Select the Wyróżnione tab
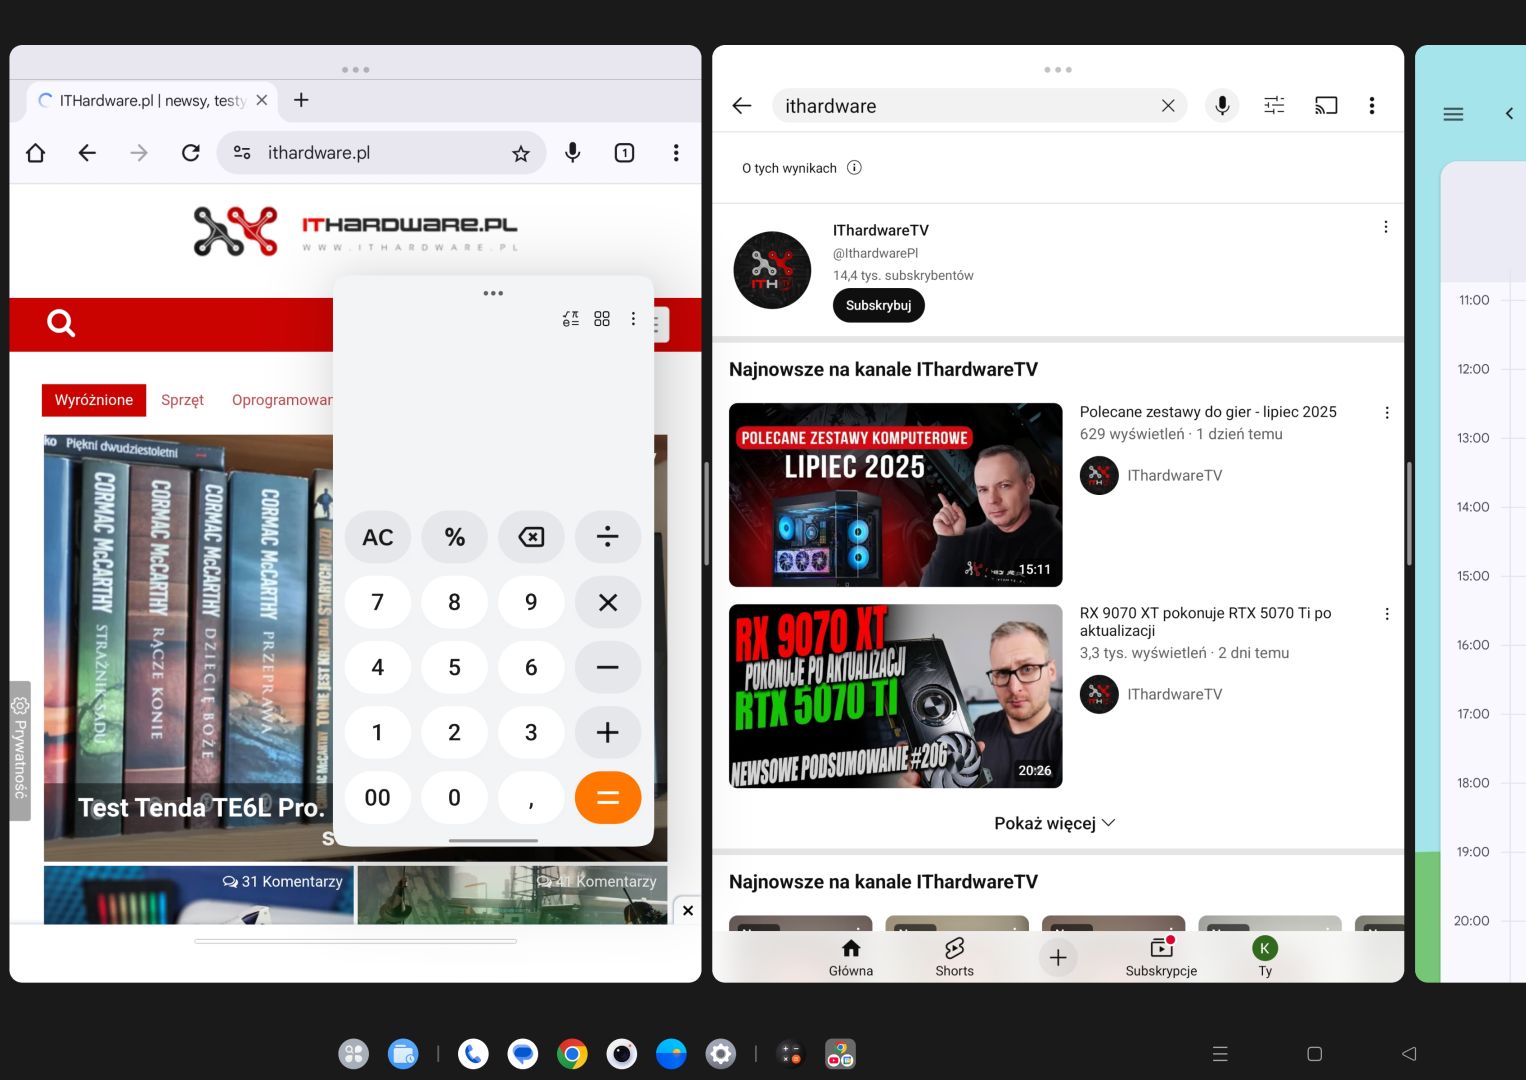Screen dimensions: 1526x1080 point(94,400)
